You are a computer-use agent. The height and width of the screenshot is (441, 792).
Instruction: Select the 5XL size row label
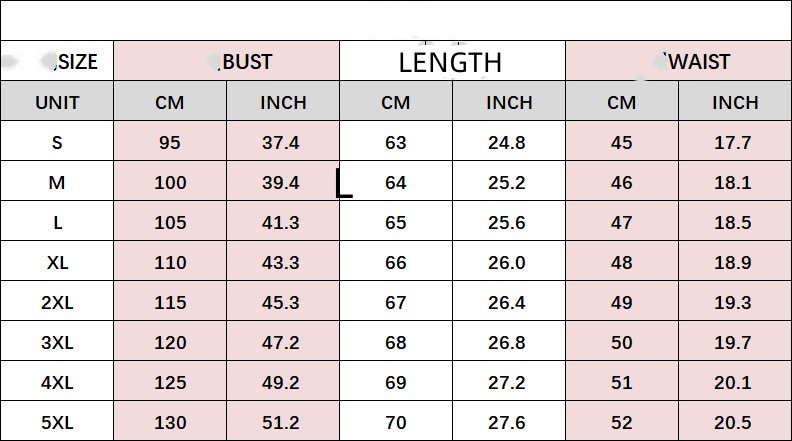tap(57, 422)
